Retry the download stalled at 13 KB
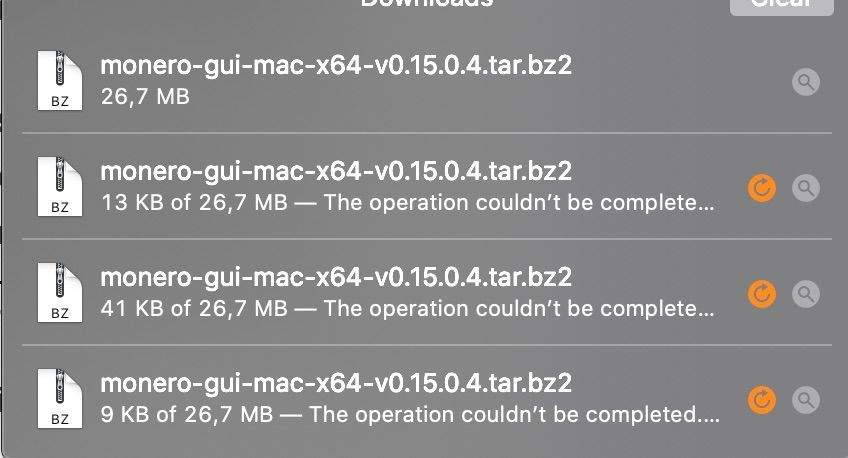The image size is (848, 458). (761, 188)
